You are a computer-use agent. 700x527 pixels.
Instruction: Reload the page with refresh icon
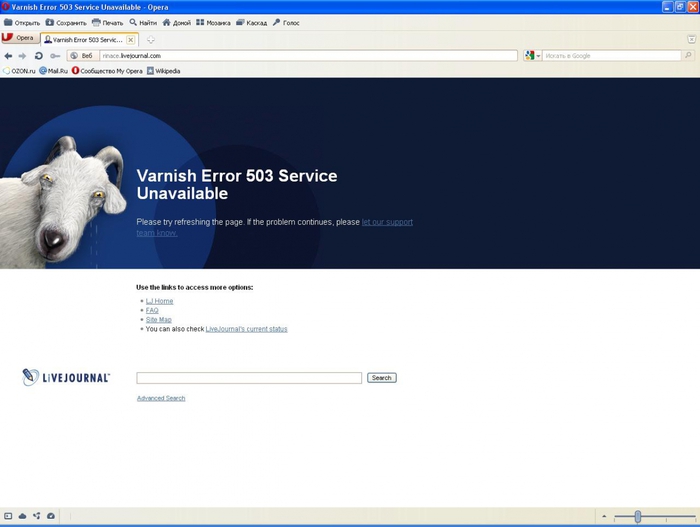tap(38, 56)
